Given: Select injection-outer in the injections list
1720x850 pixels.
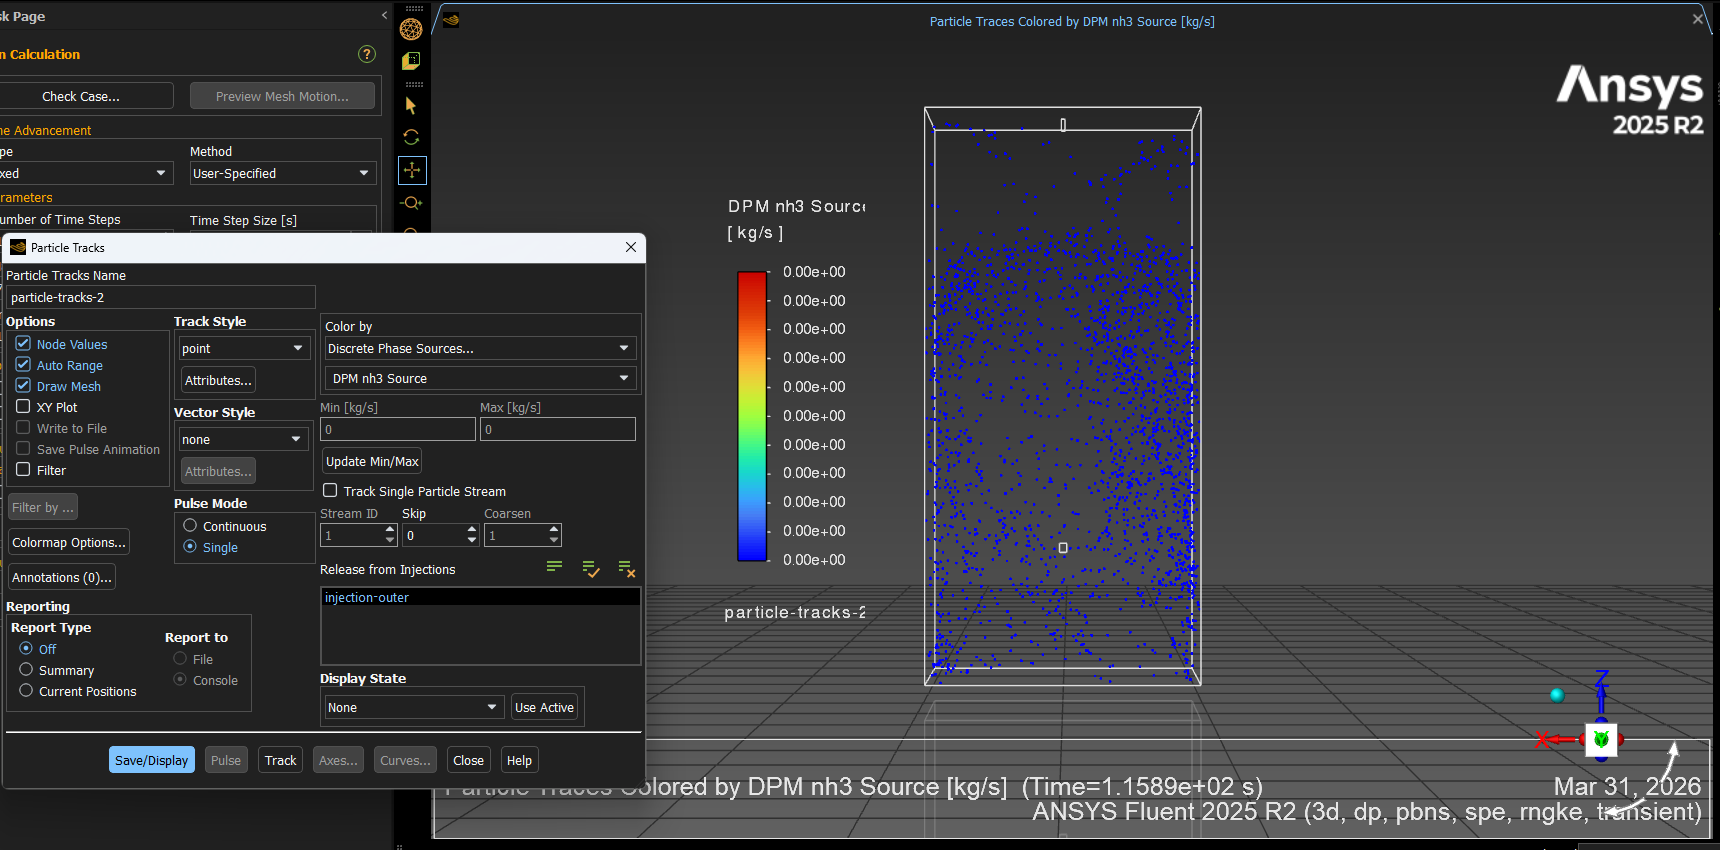Looking at the screenshot, I should point(367,597).
